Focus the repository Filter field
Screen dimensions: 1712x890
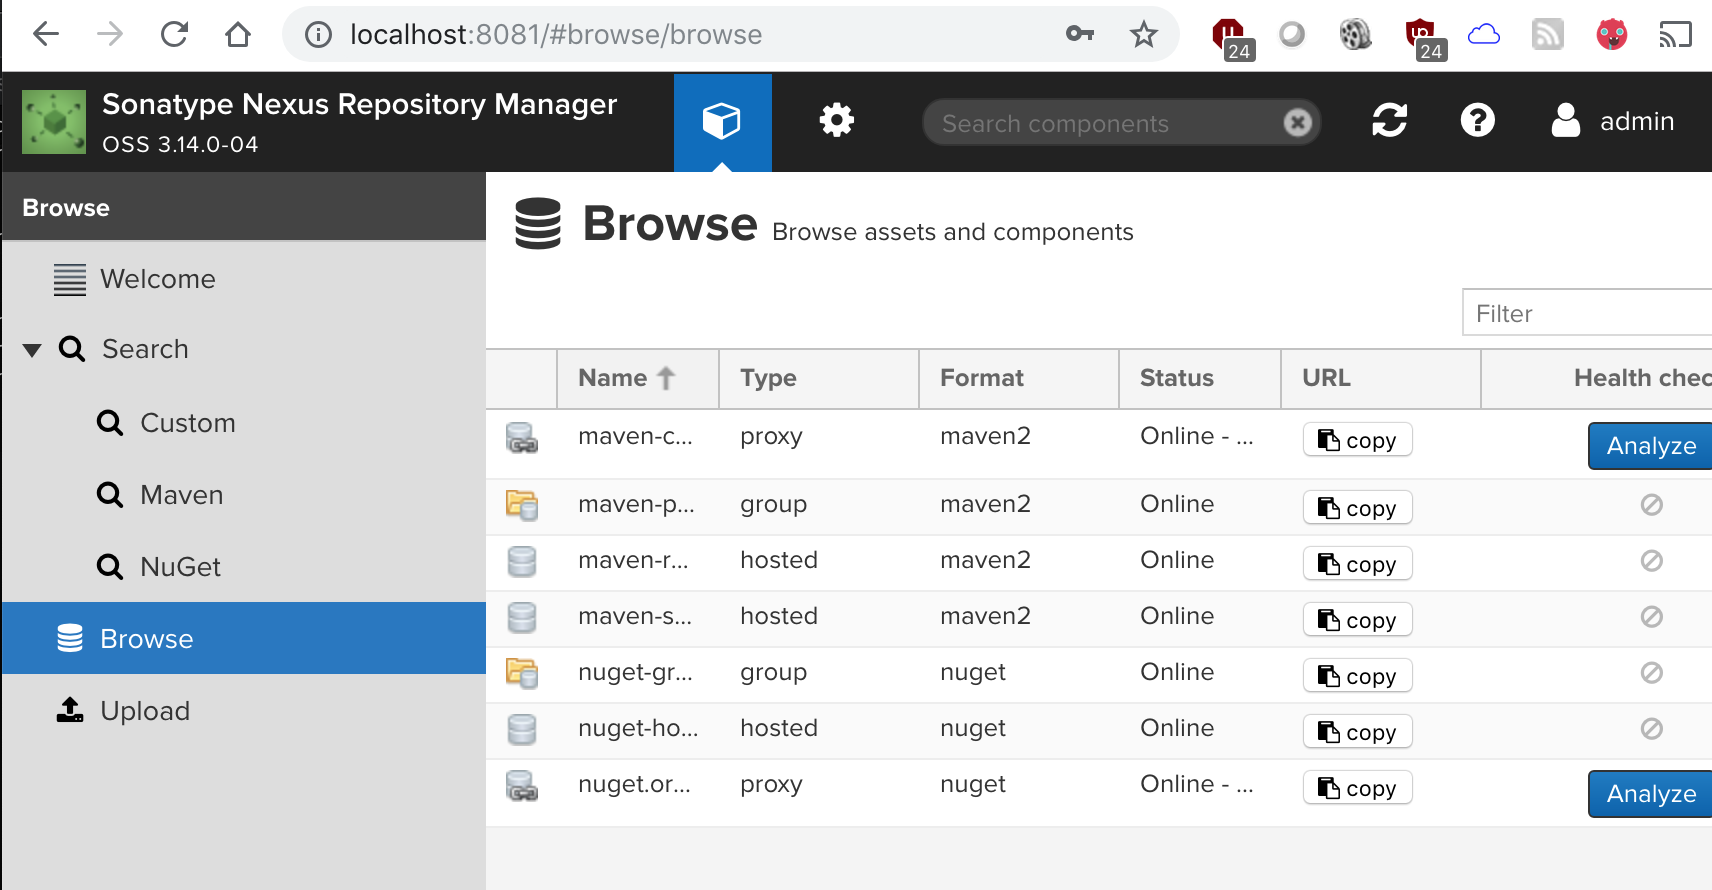pyautogui.click(x=1587, y=313)
